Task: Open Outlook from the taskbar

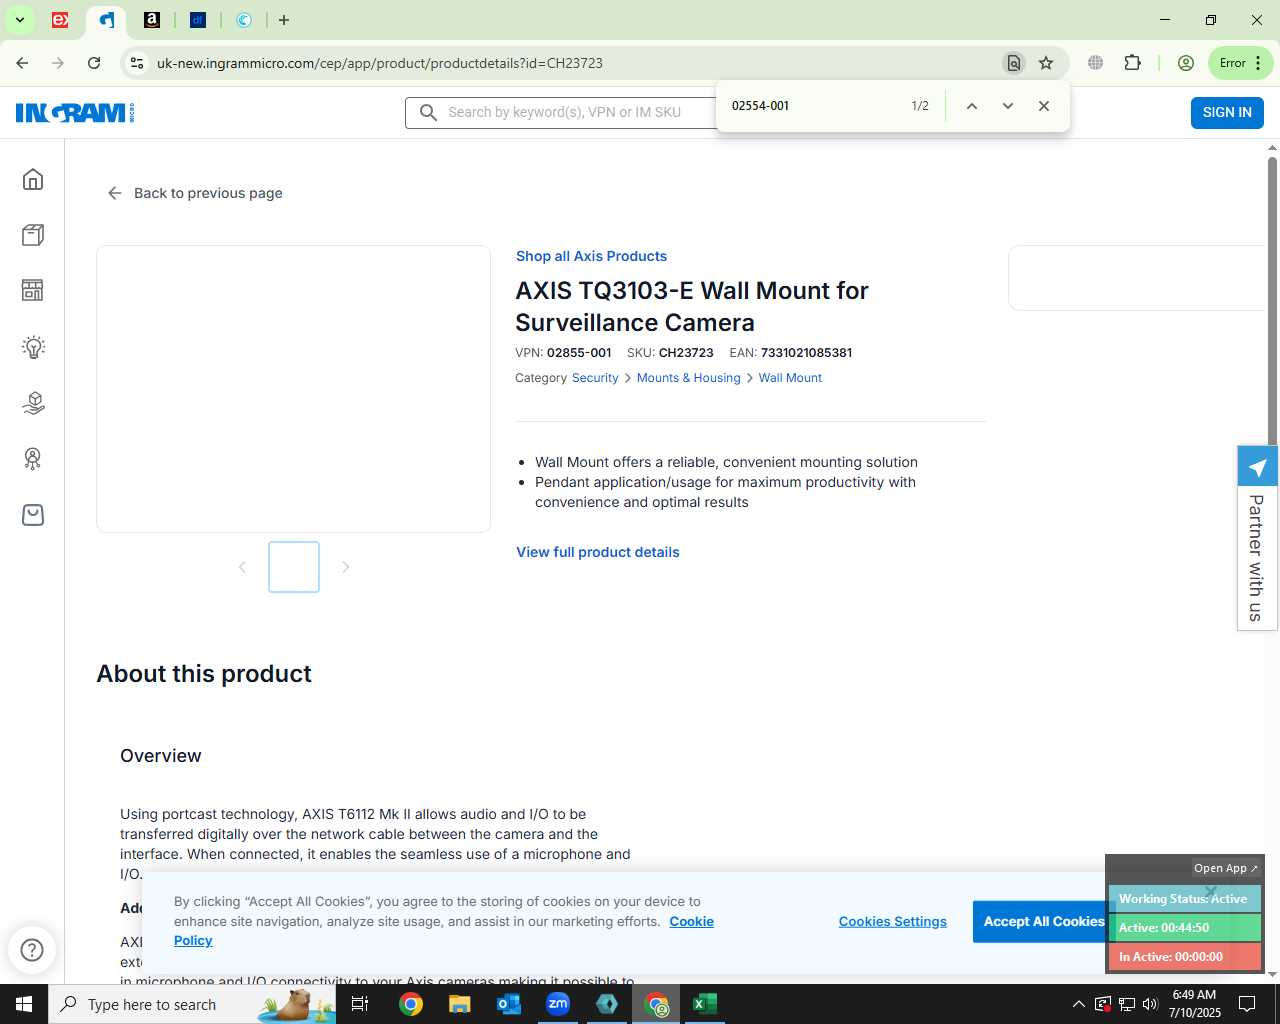Action: (x=509, y=1004)
